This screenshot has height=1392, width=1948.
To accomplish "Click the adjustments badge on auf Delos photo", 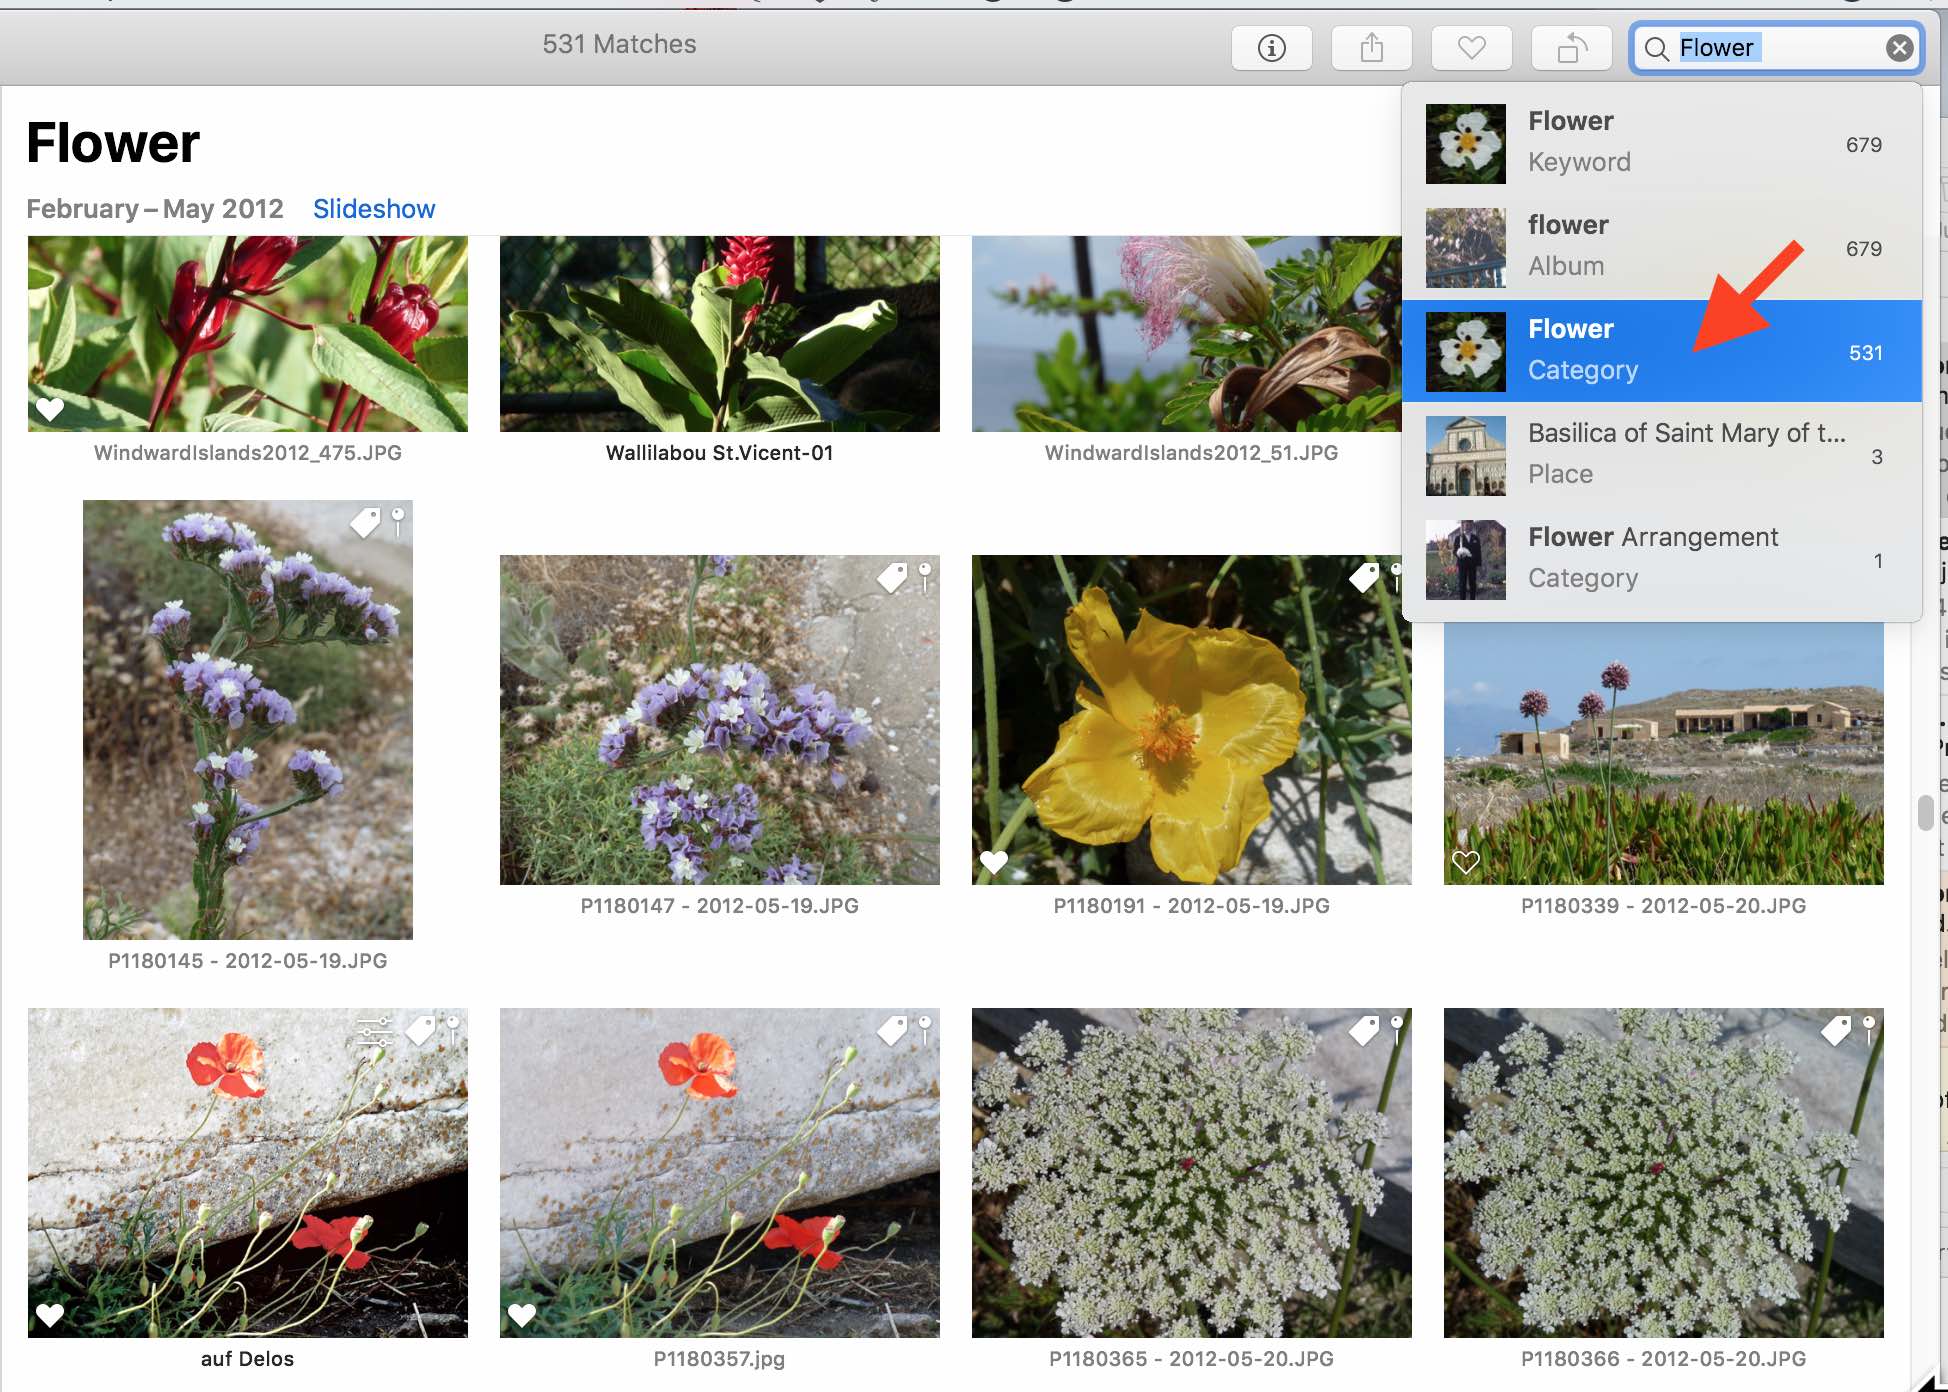I will (x=375, y=1031).
